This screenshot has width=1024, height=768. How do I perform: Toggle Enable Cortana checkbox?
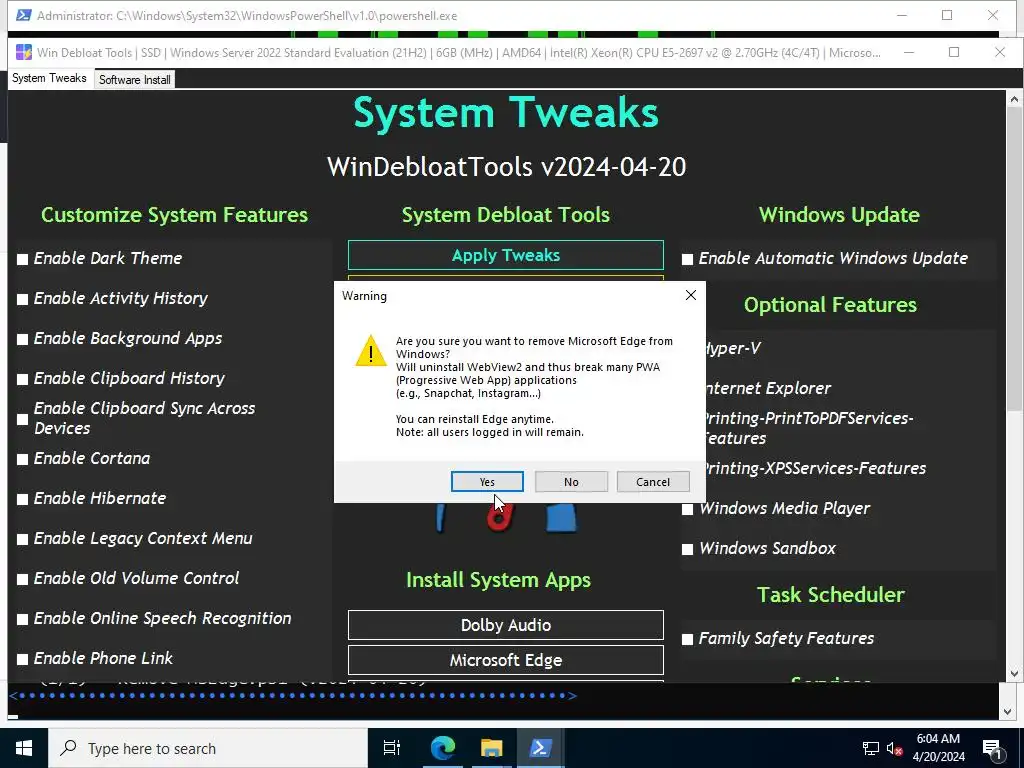(x=23, y=459)
